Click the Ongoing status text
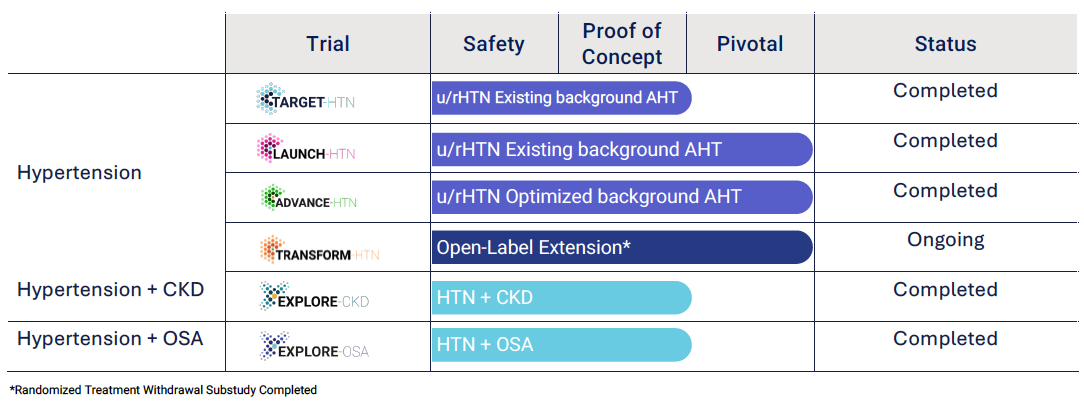Image resolution: width=1084 pixels, height=408 pixels. (x=945, y=240)
